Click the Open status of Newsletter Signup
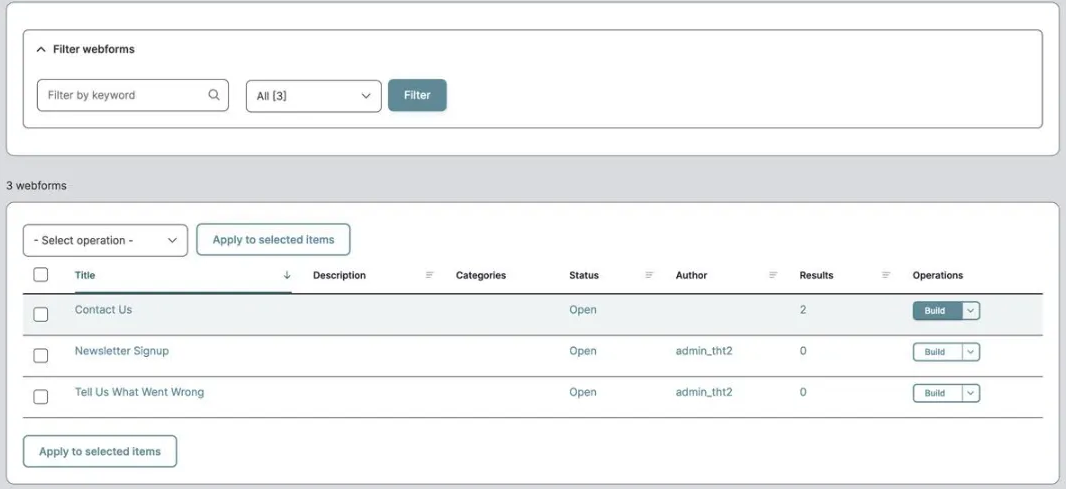 click(x=583, y=351)
